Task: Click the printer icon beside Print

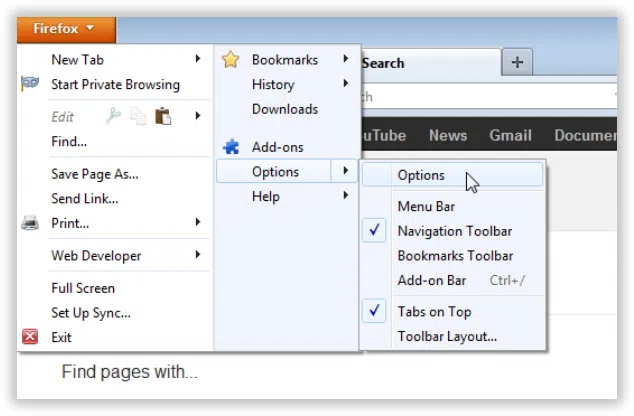Action: coord(30,223)
